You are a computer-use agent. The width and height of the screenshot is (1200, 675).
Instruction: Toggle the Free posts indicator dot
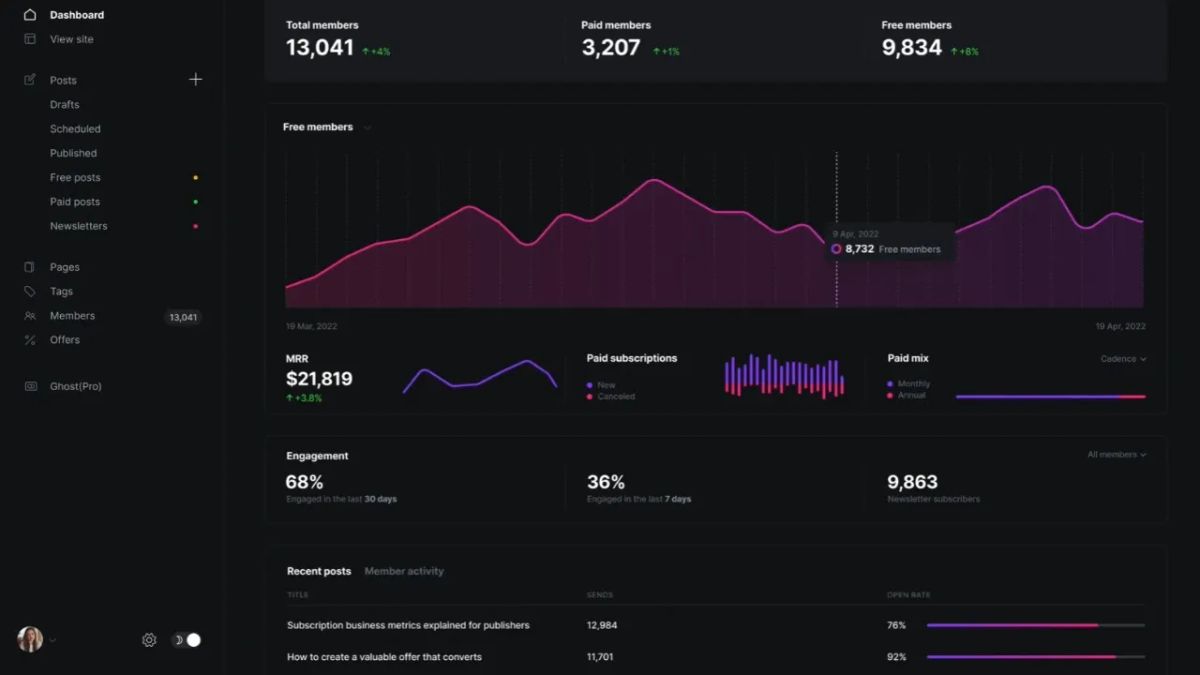coord(196,177)
